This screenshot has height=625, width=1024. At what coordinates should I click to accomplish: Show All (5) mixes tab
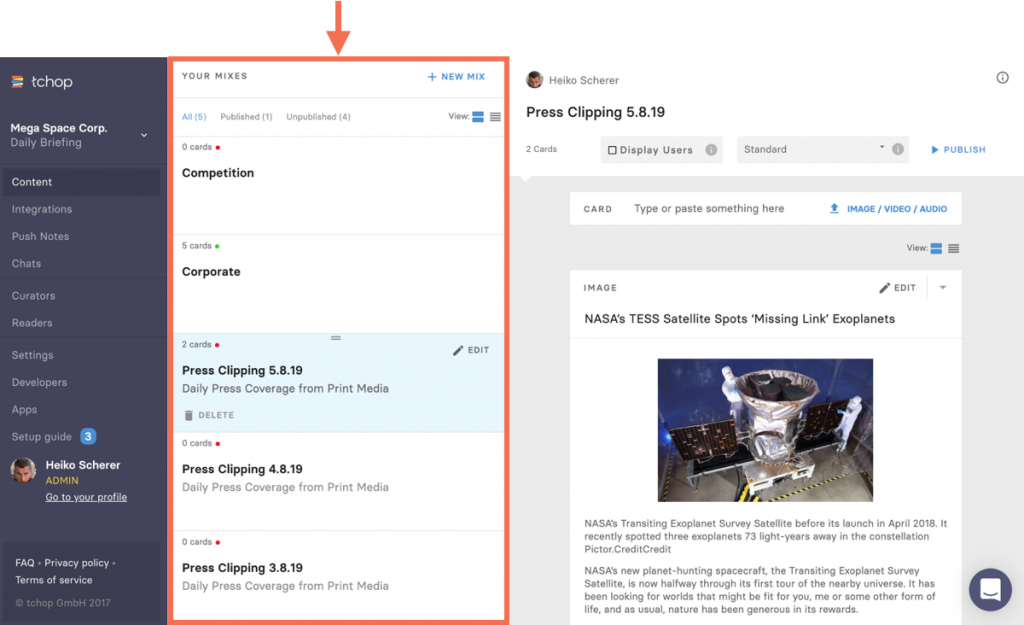click(194, 117)
